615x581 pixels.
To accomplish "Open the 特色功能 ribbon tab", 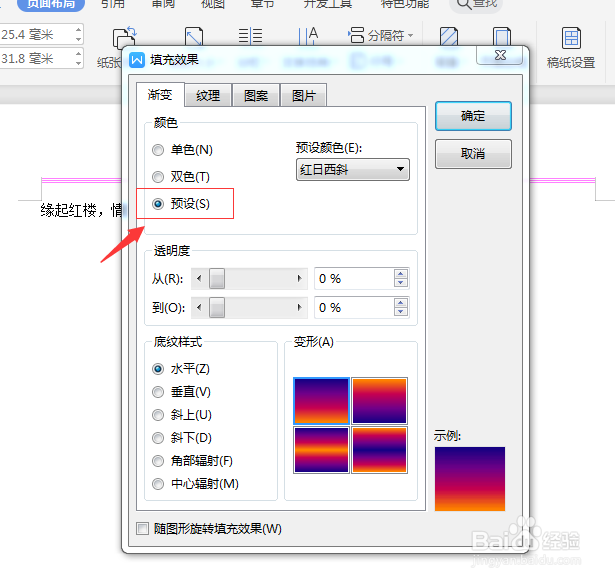I will click(405, 4).
